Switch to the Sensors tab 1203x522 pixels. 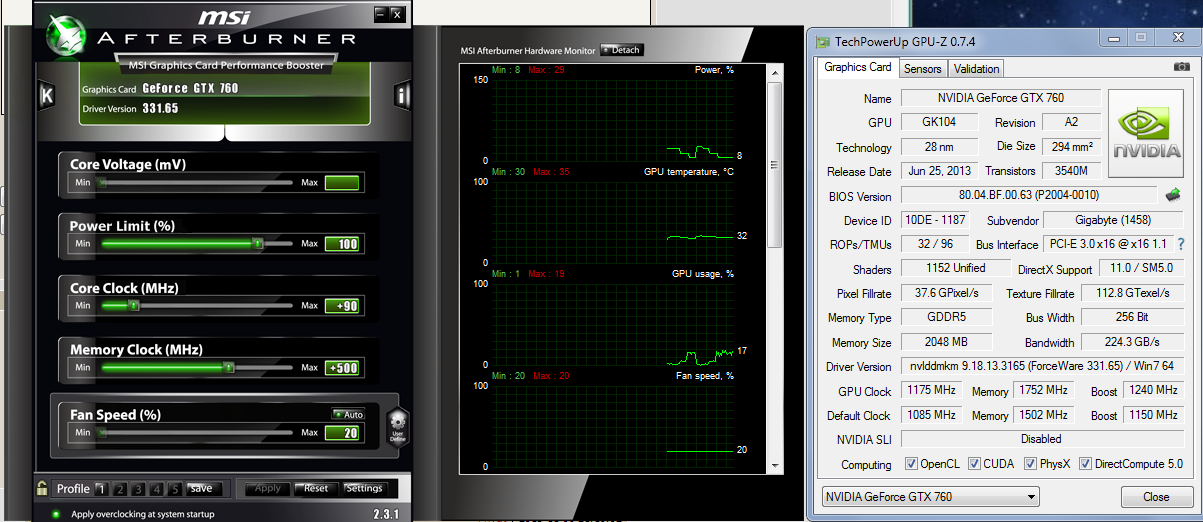(x=922, y=69)
